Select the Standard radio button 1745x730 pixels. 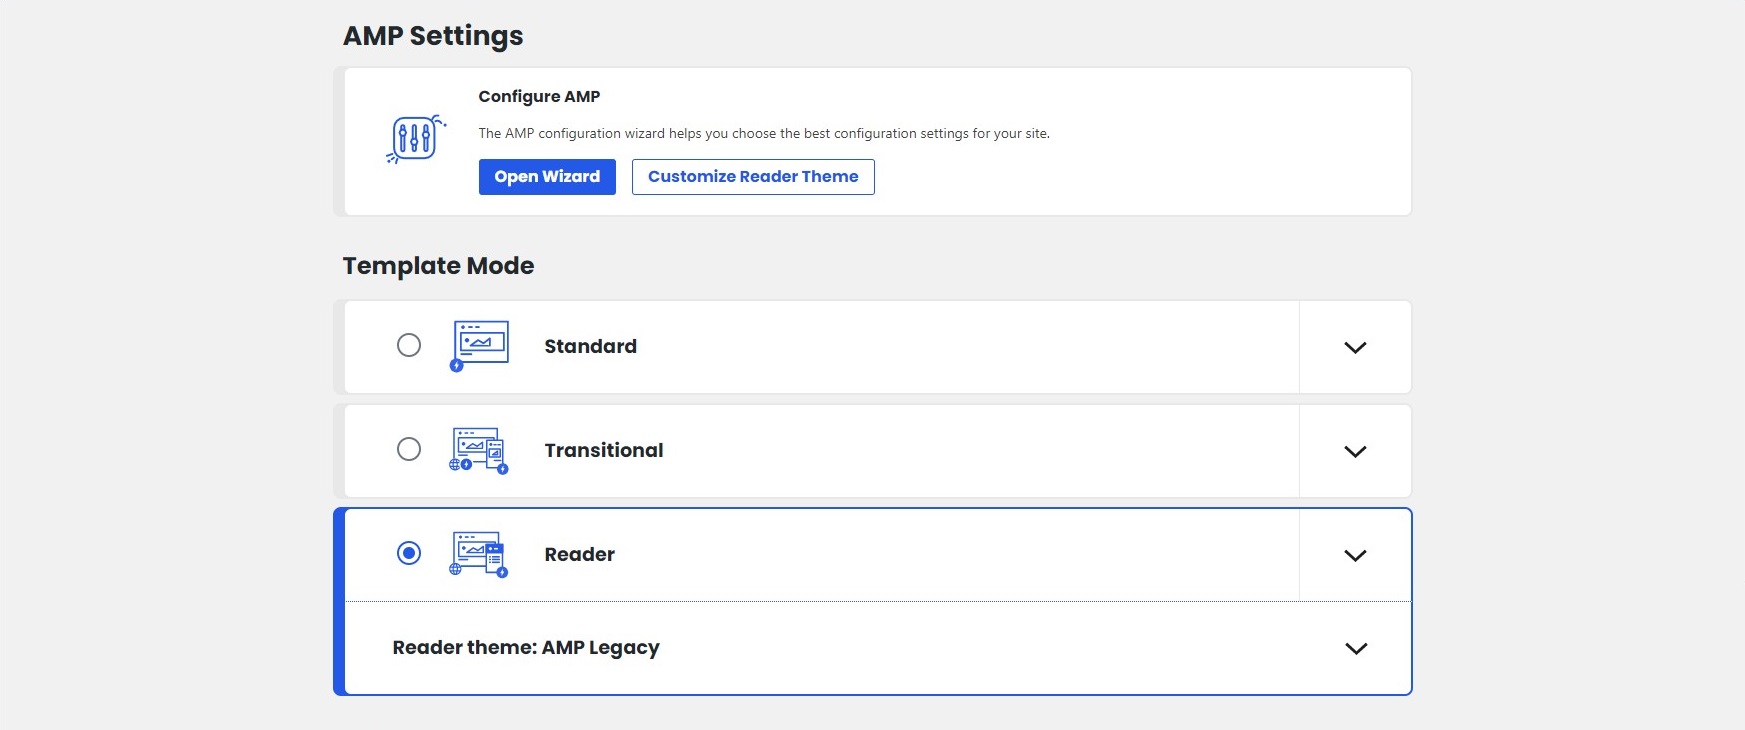409,345
